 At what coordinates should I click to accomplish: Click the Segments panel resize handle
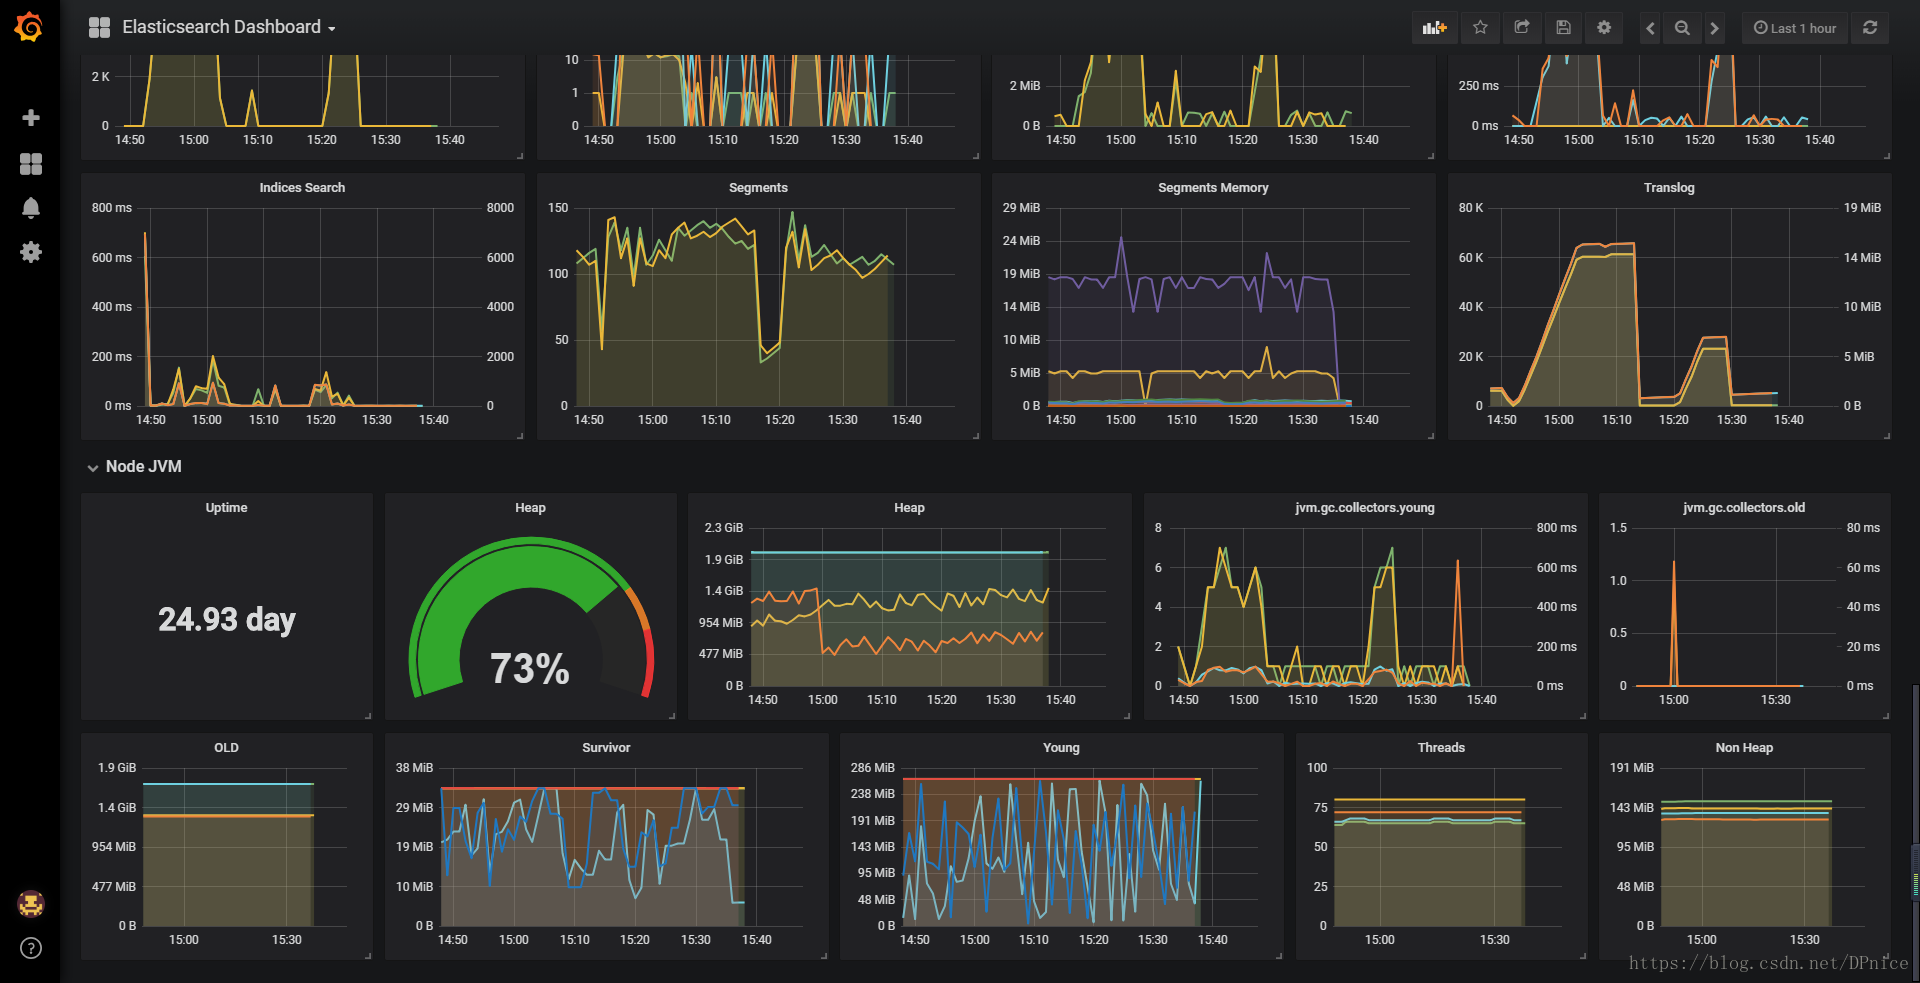[976, 436]
